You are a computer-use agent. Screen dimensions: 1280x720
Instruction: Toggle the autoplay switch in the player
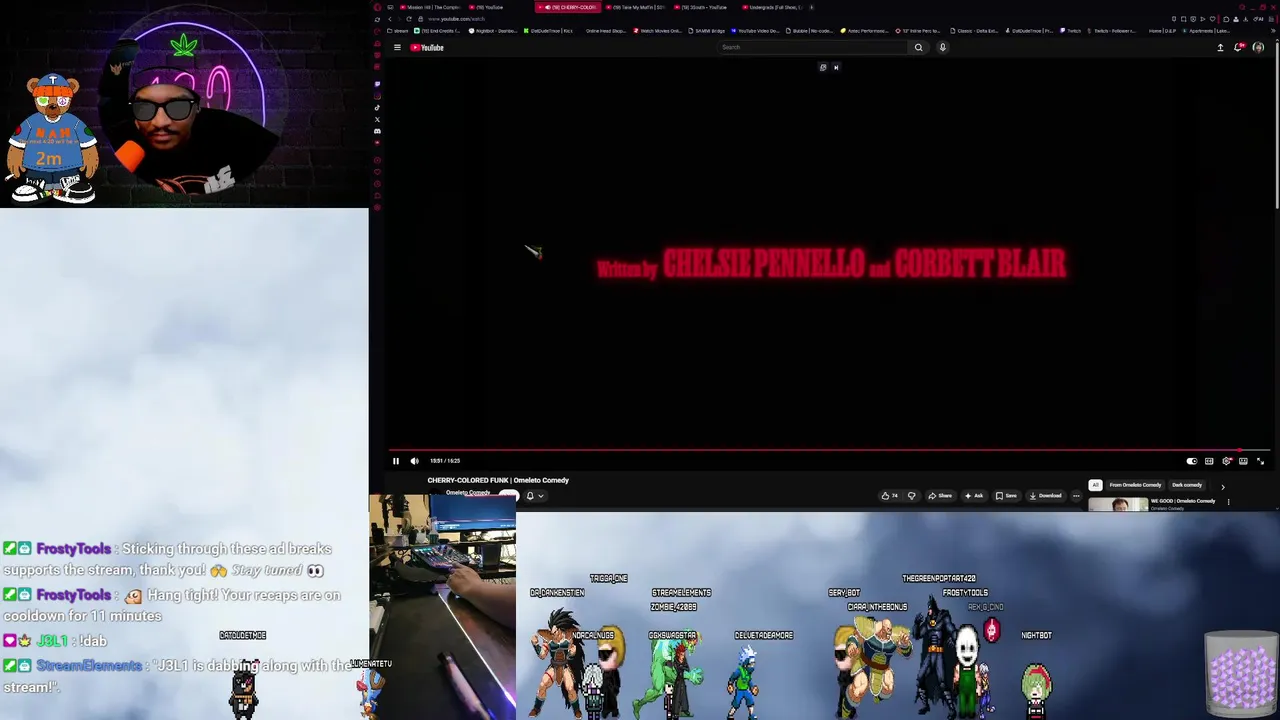coord(1192,461)
